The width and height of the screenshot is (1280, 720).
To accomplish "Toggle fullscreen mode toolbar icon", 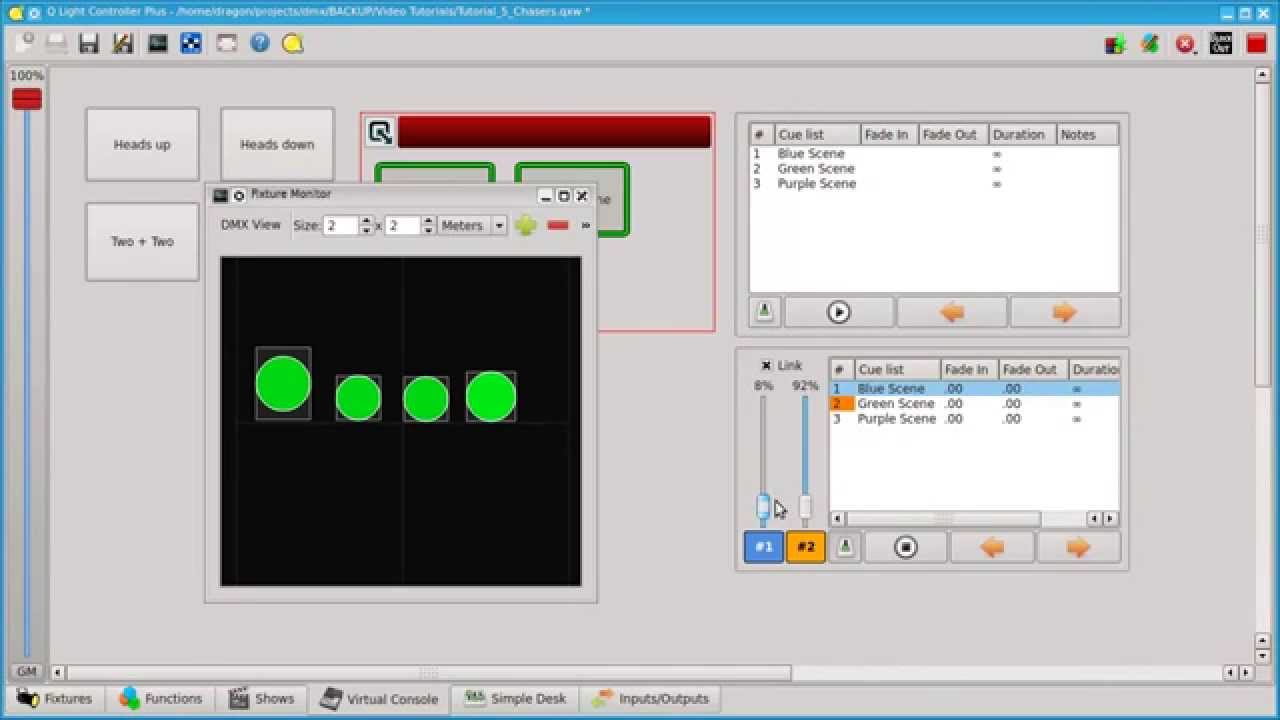I will [226, 43].
